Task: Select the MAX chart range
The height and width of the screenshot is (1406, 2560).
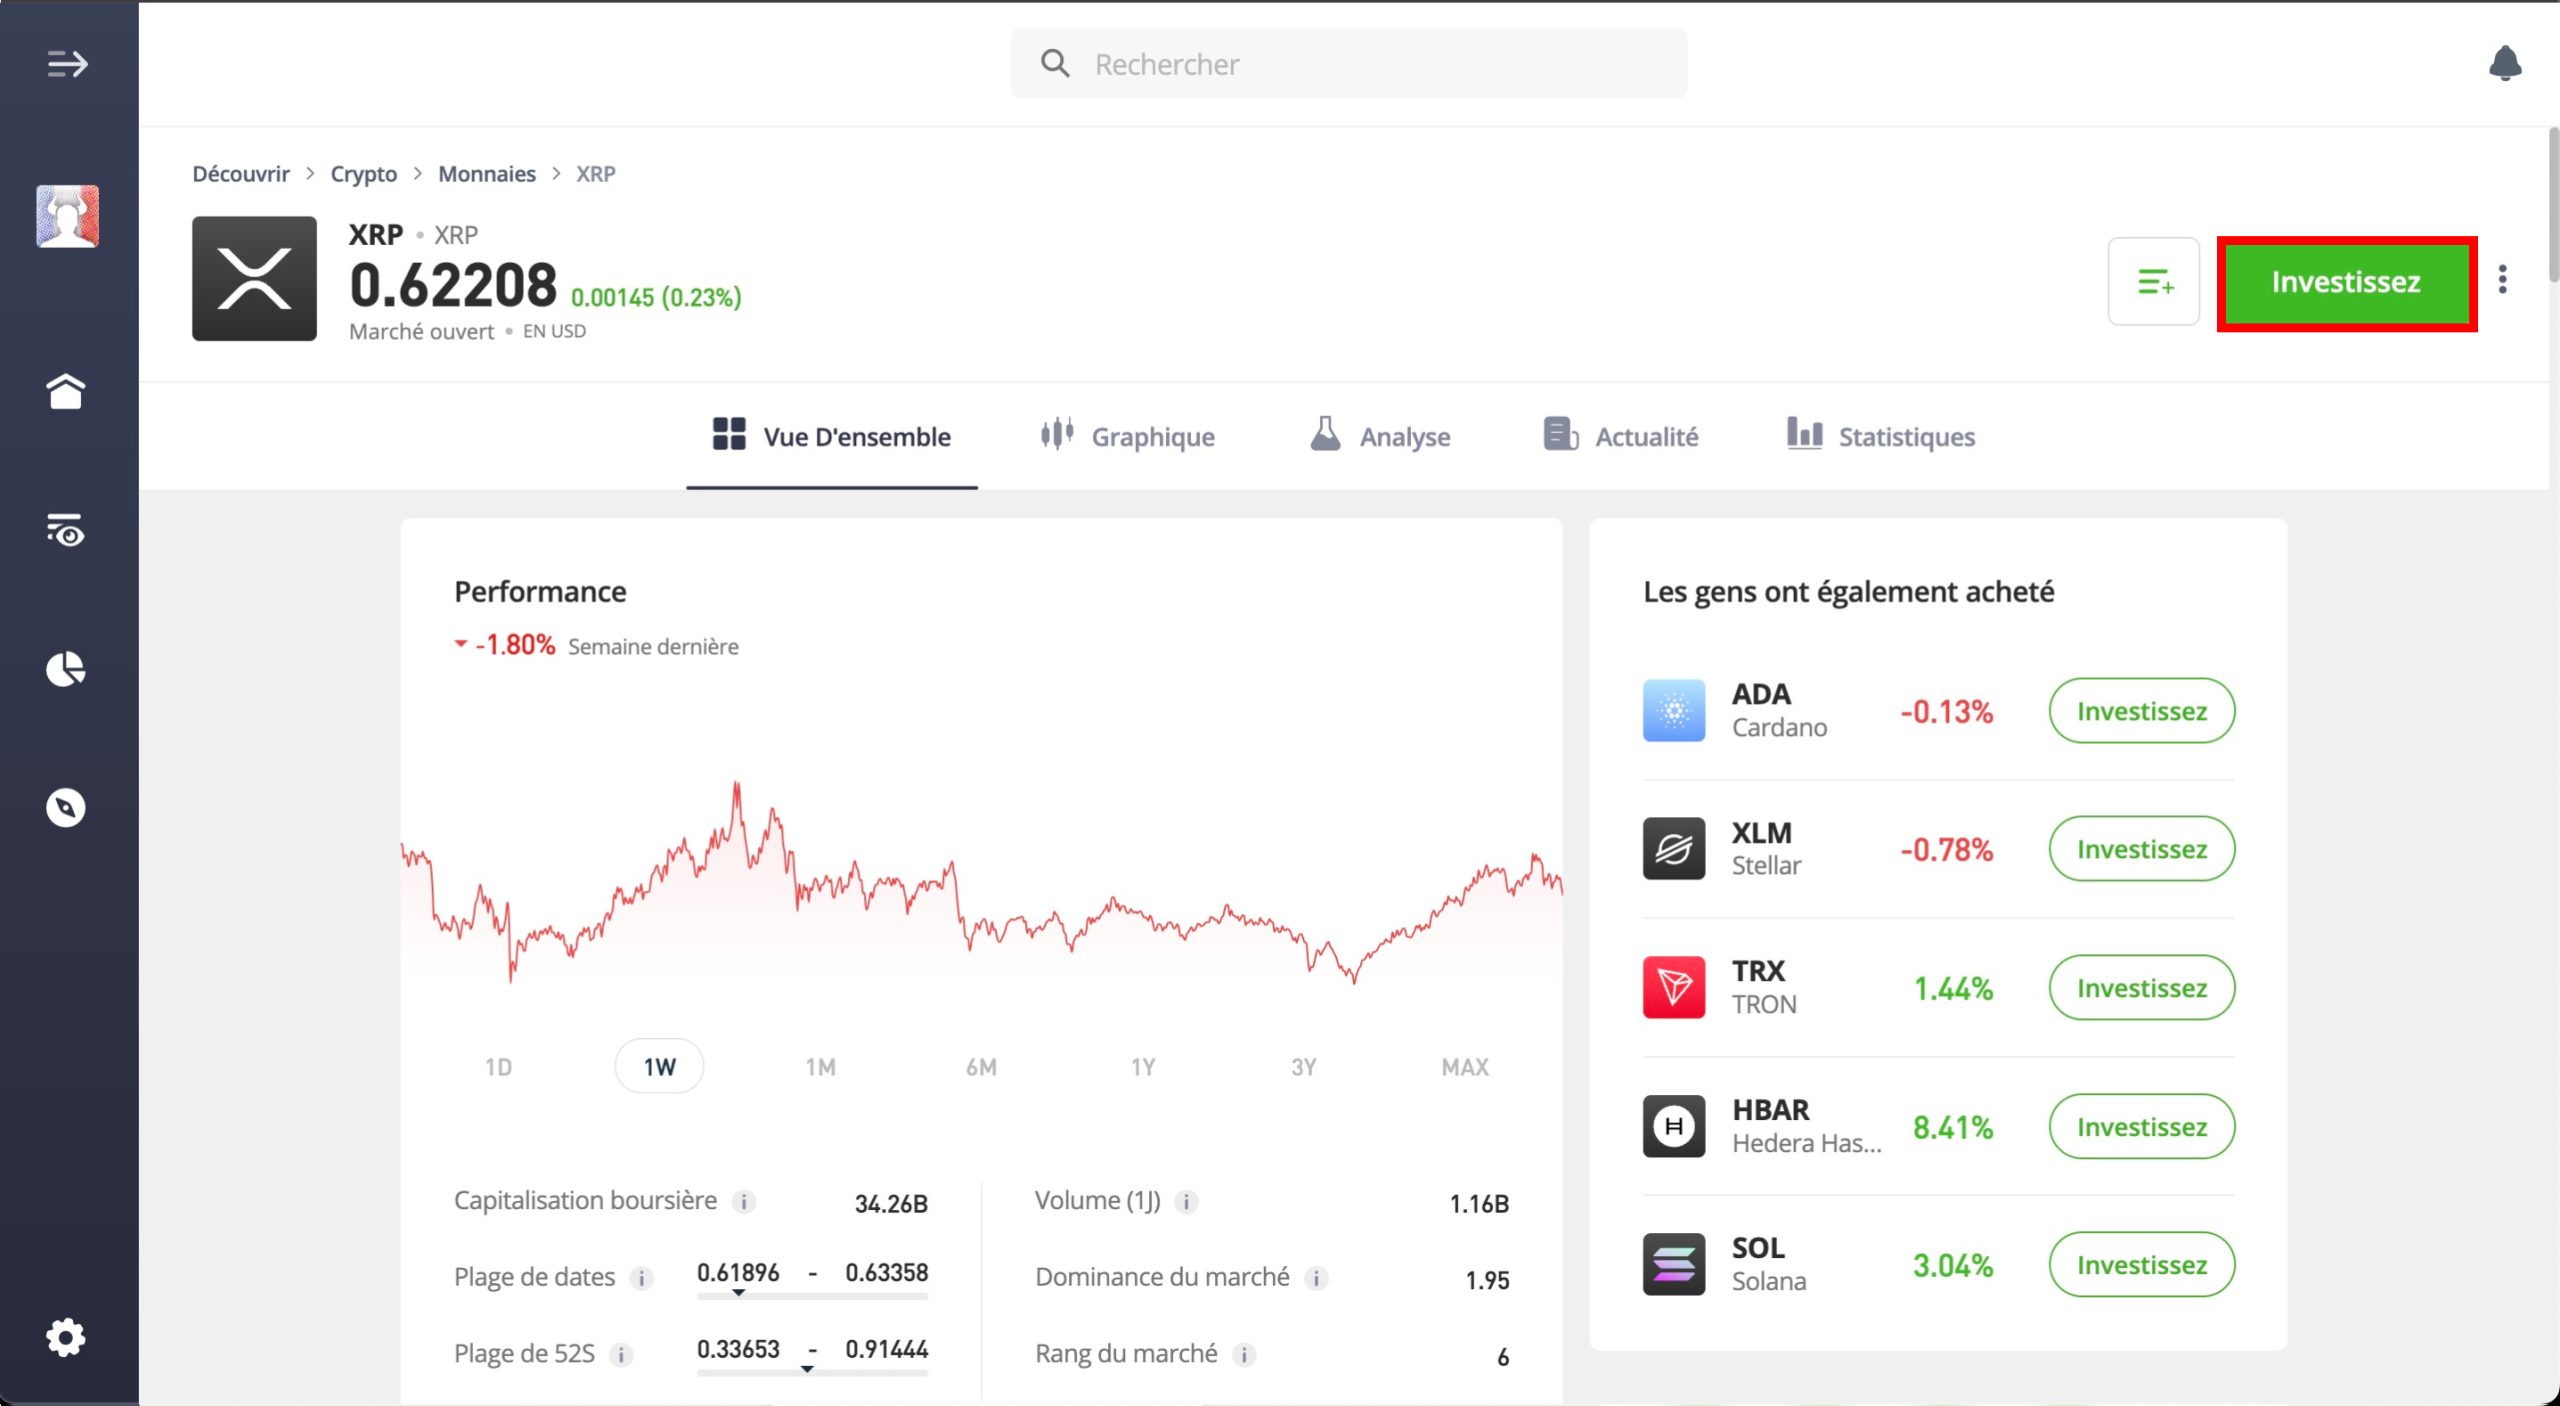Action: [1465, 1067]
